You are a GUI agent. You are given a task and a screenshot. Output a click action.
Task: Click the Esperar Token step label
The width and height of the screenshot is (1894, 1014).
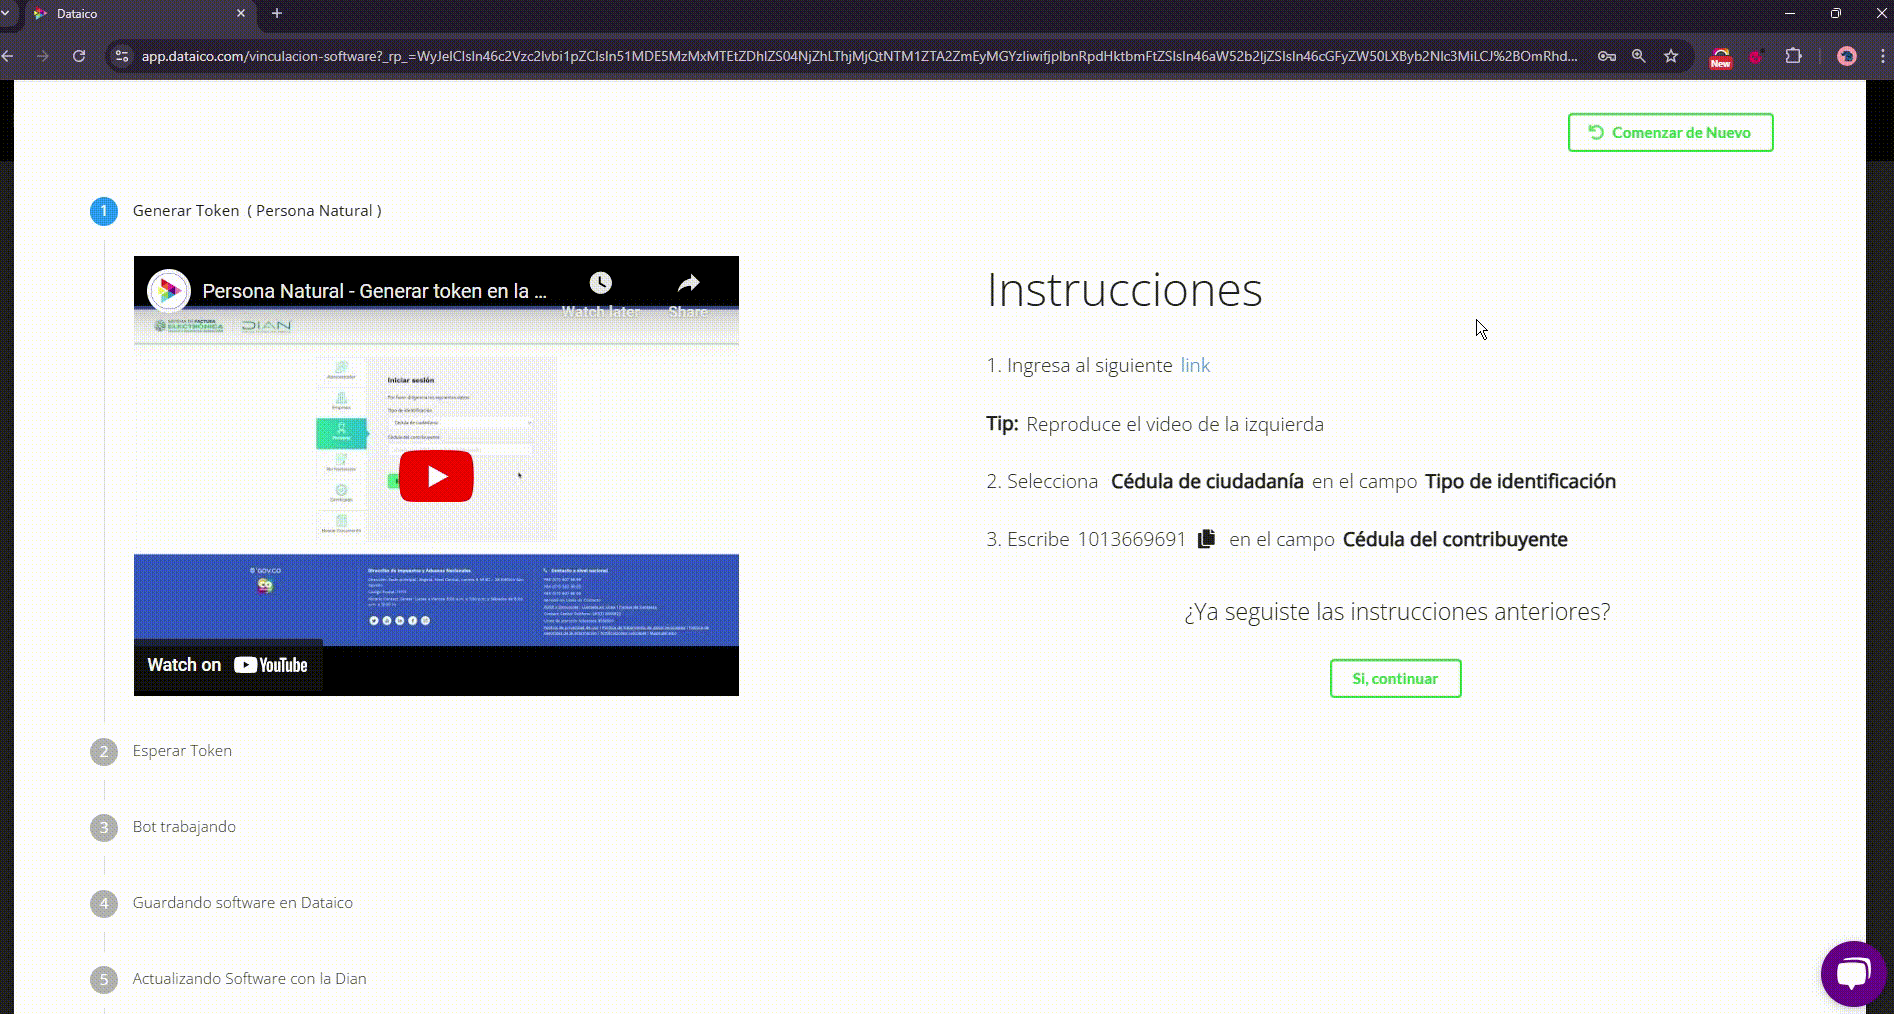[182, 750]
